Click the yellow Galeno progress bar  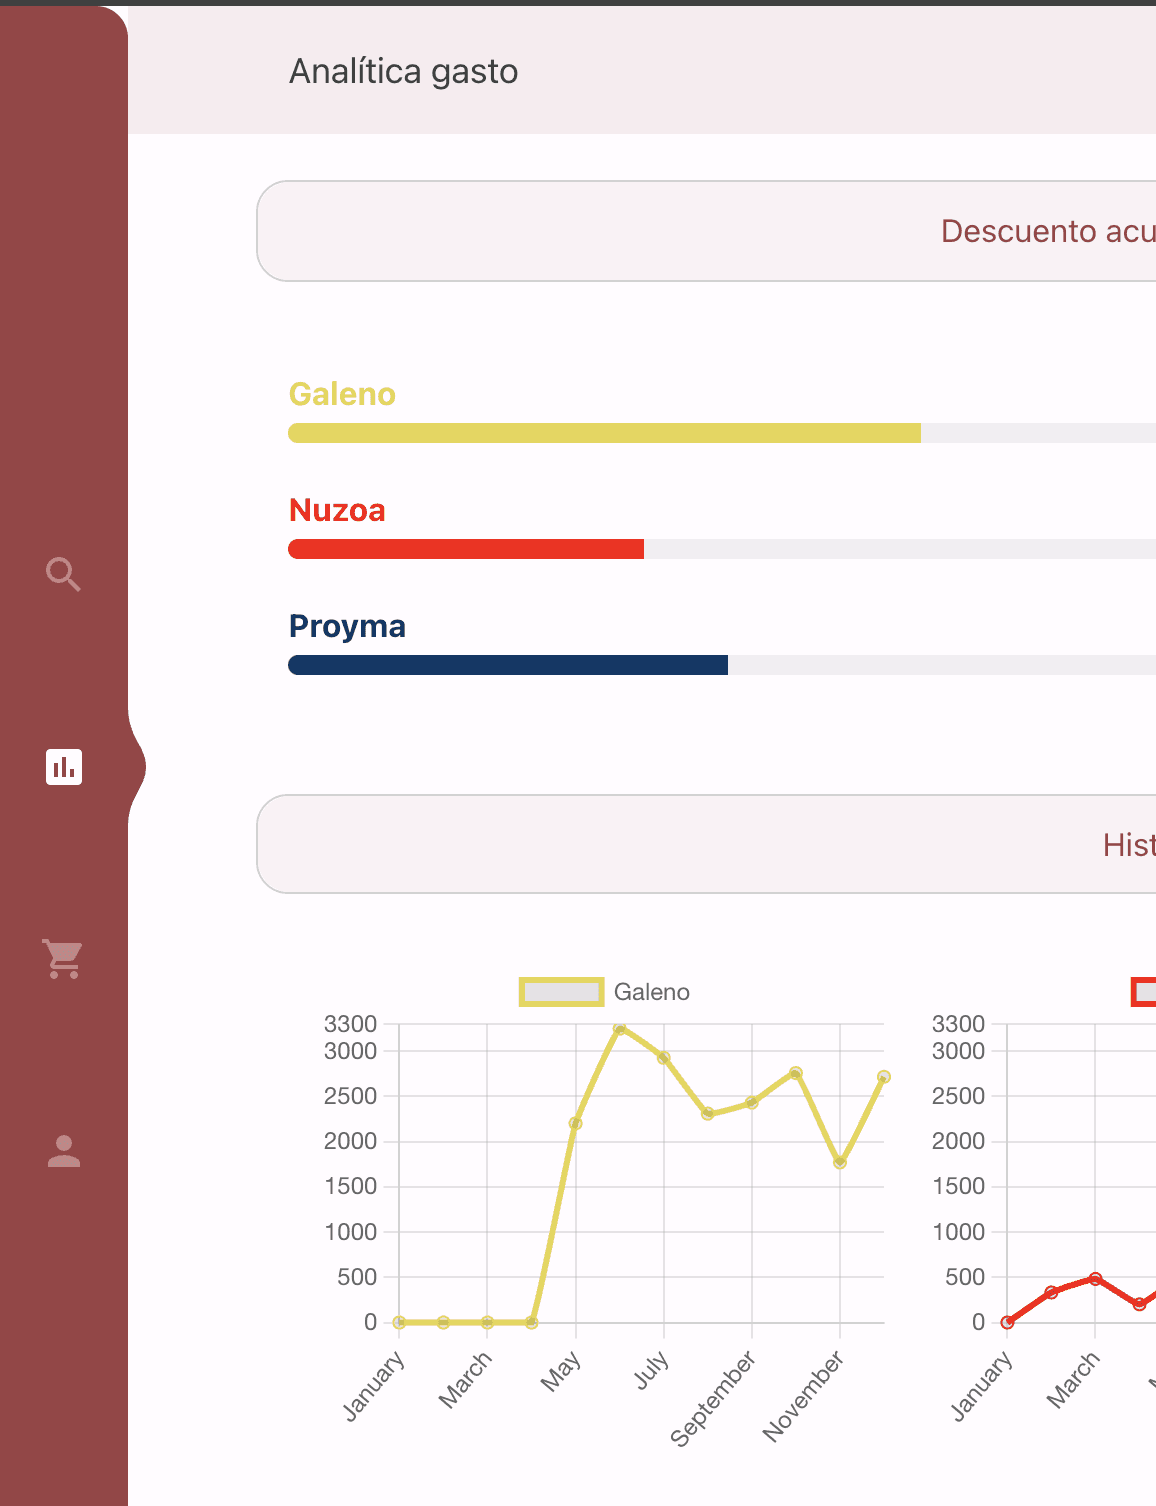point(604,433)
